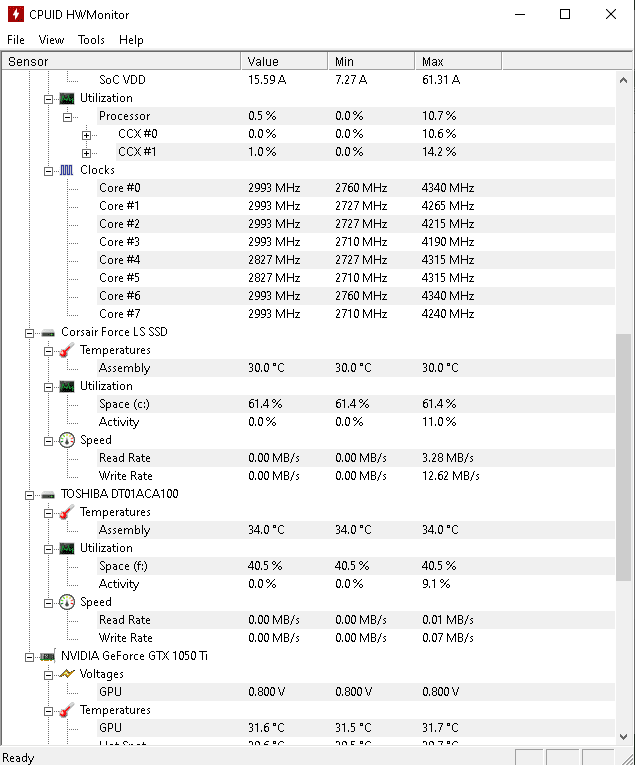This screenshot has width=635, height=765.
Task: Click the Sensor column header
Action: [121, 61]
